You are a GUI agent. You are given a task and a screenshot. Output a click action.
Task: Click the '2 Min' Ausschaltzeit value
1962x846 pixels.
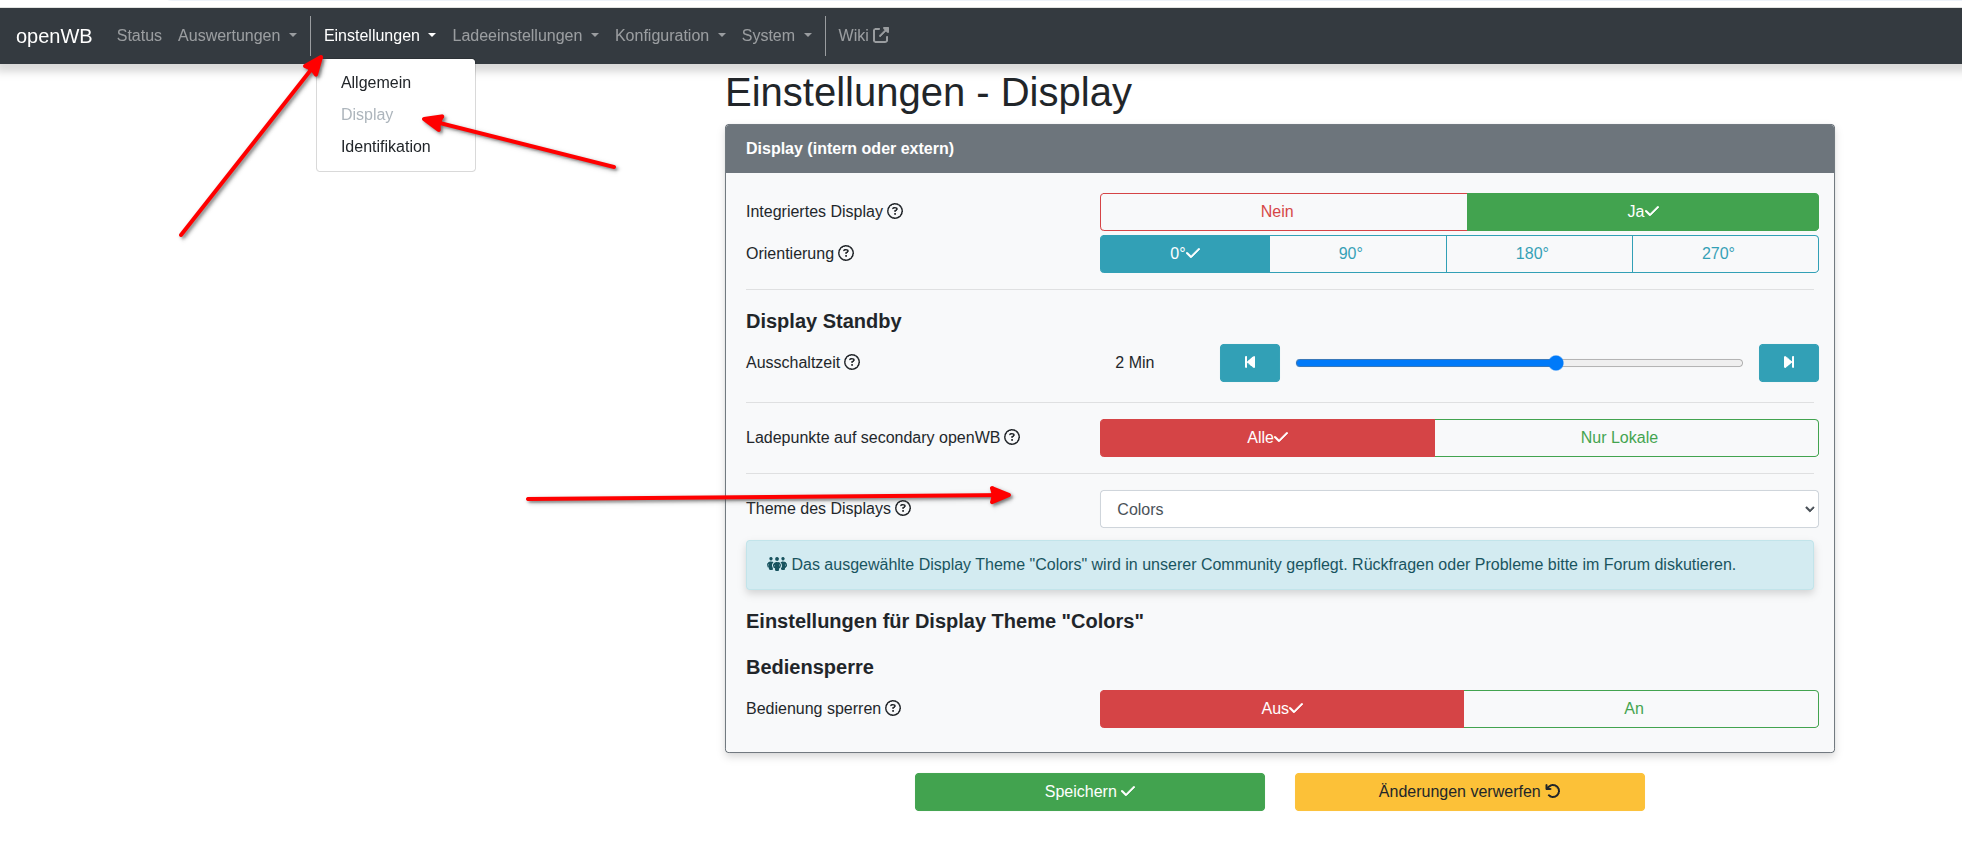[x=1134, y=362]
